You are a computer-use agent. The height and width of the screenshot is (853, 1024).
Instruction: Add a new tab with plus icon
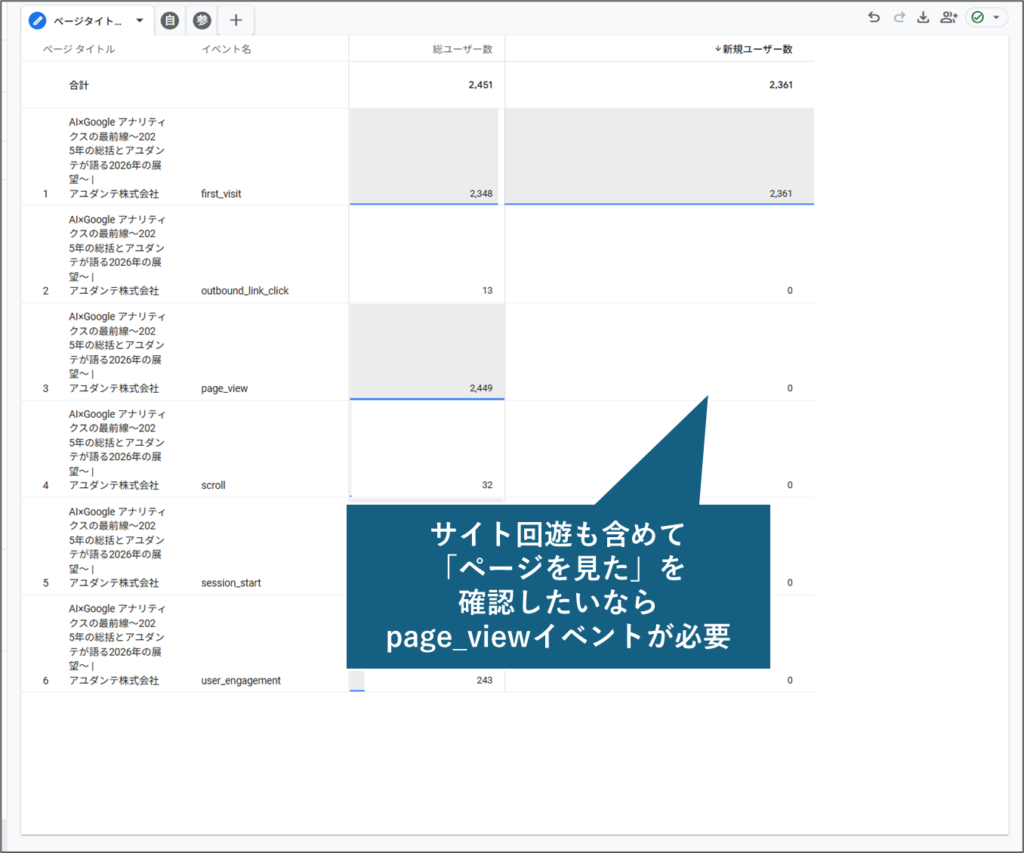tap(236, 20)
